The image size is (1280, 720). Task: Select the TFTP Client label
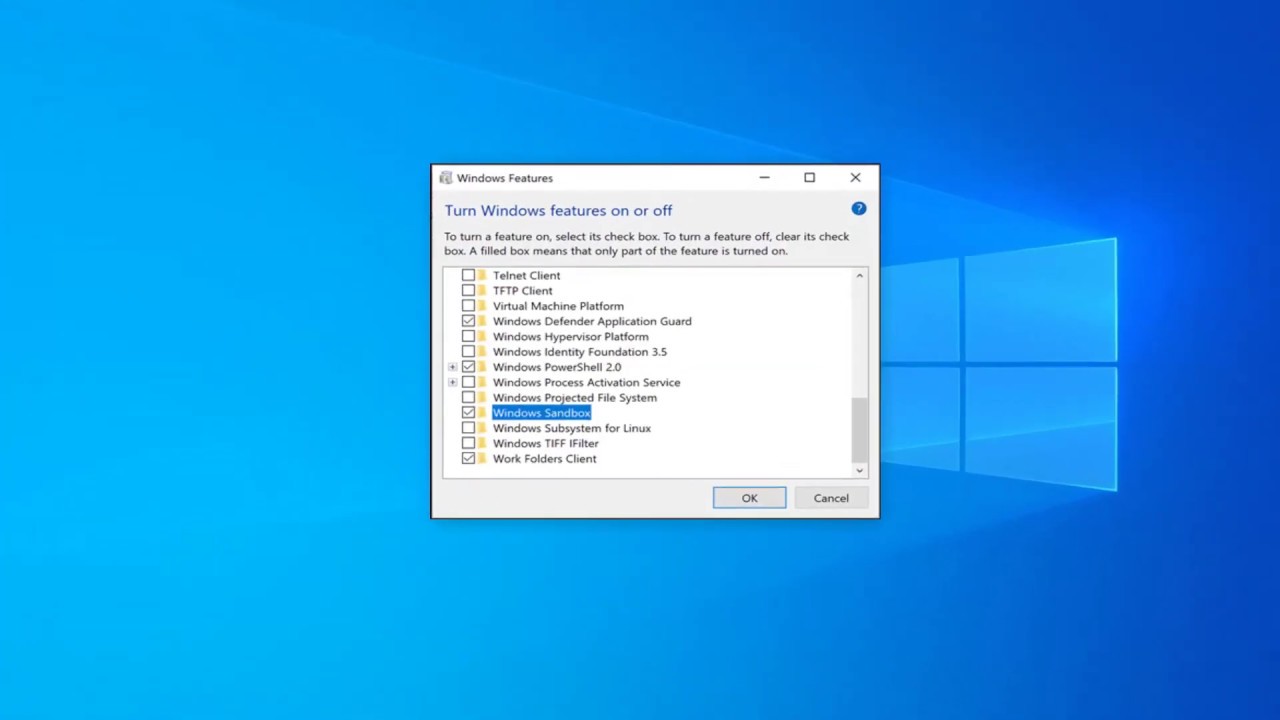[x=522, y=291]
